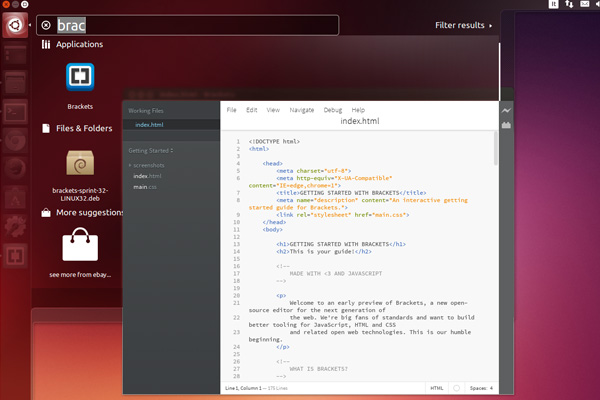Screen dimensions: 600x400
Task: Click the Brackets icon in the launcher
Action: point(15,256)
